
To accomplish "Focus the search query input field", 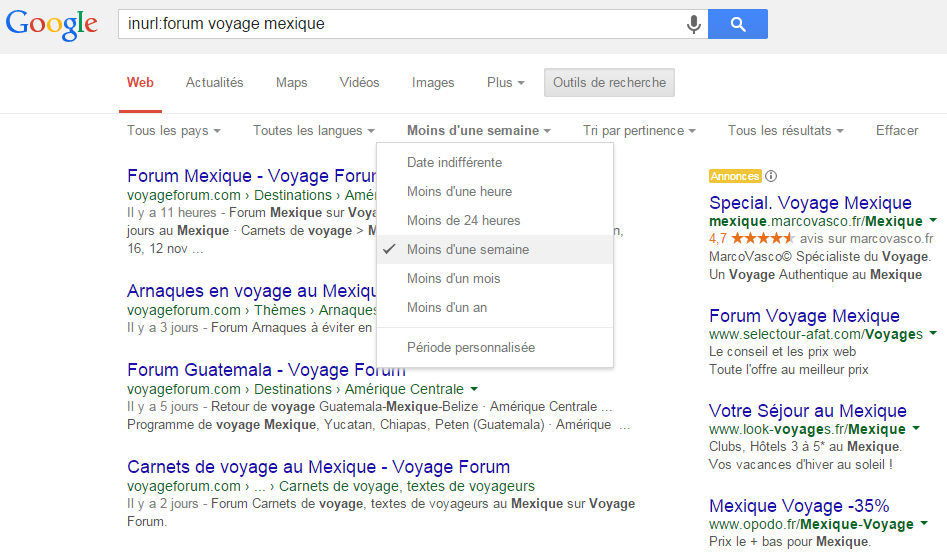I will [402, 24].
